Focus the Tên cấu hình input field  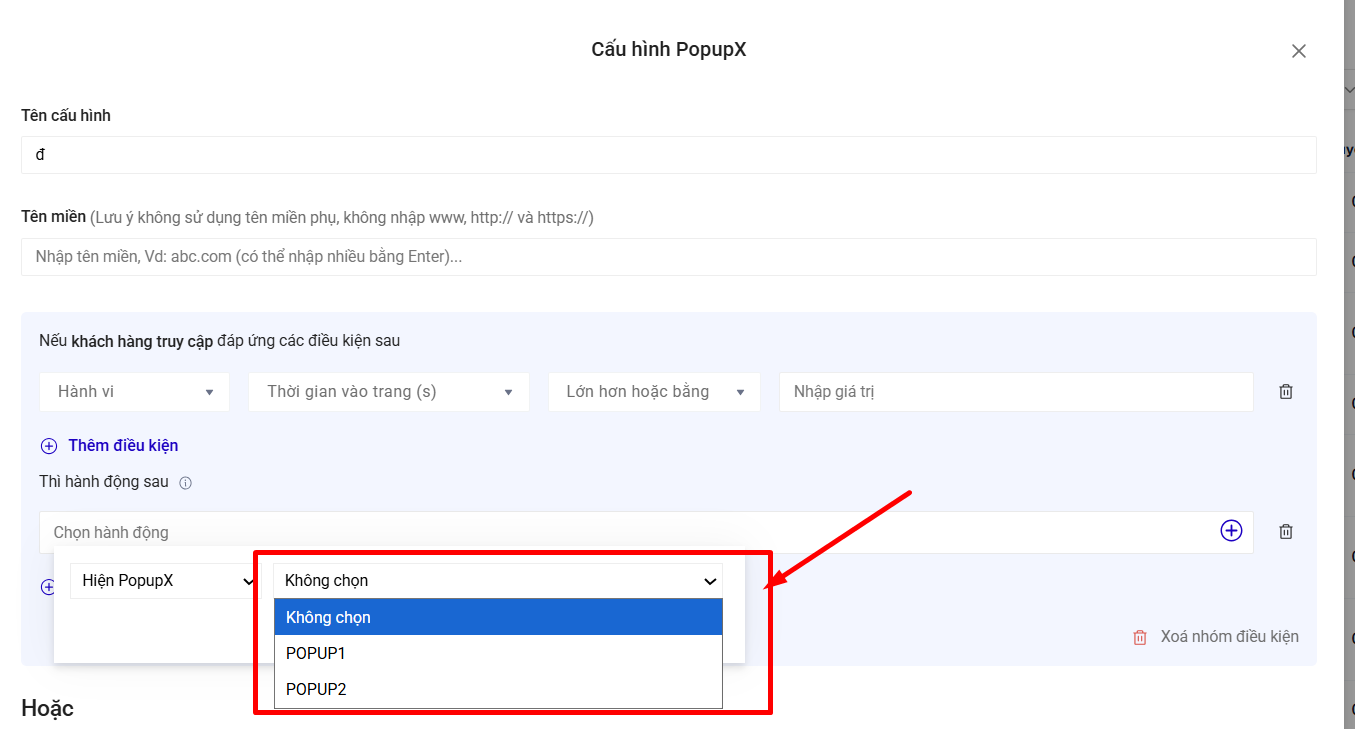click(668, 155)
